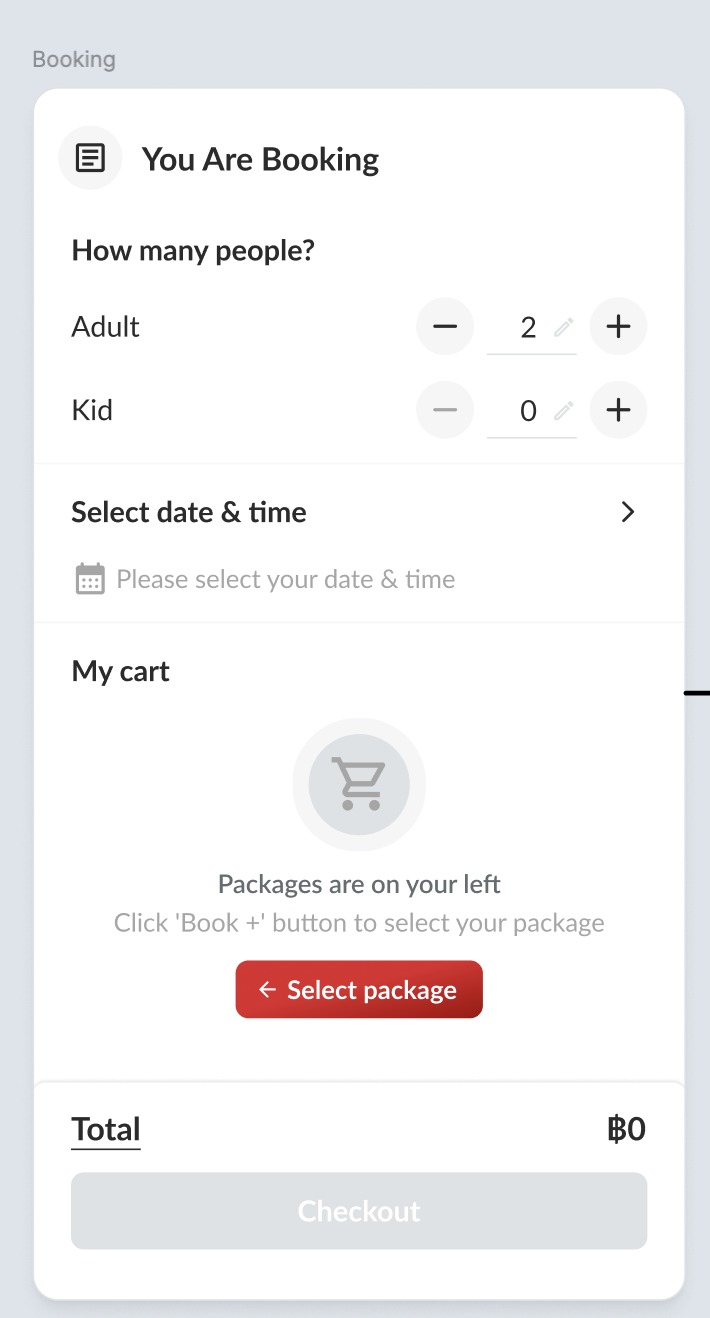This screenshot has width=710, height=1318.
Task: Open the 'Select date & time' section
Action: [x=189, y=512]
